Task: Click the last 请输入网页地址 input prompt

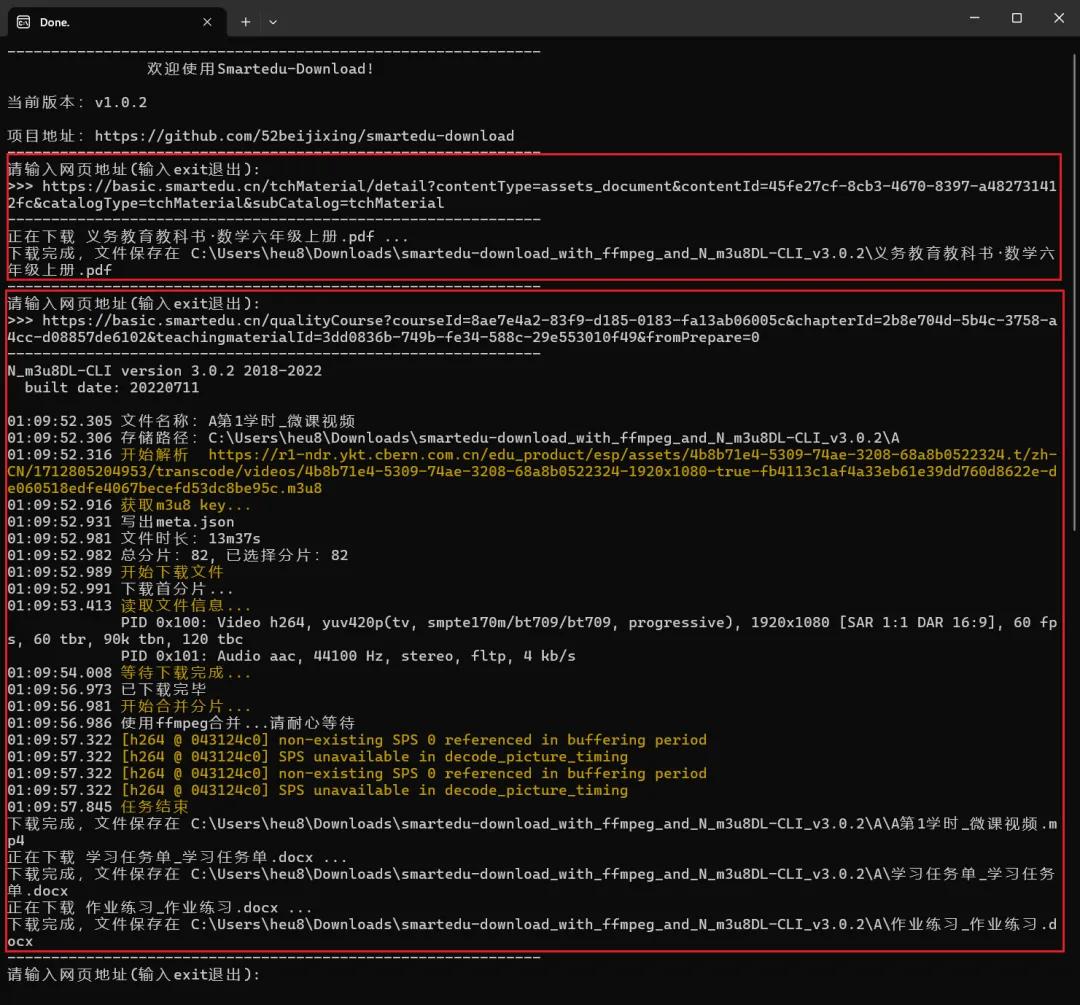Action: [134, 975]
